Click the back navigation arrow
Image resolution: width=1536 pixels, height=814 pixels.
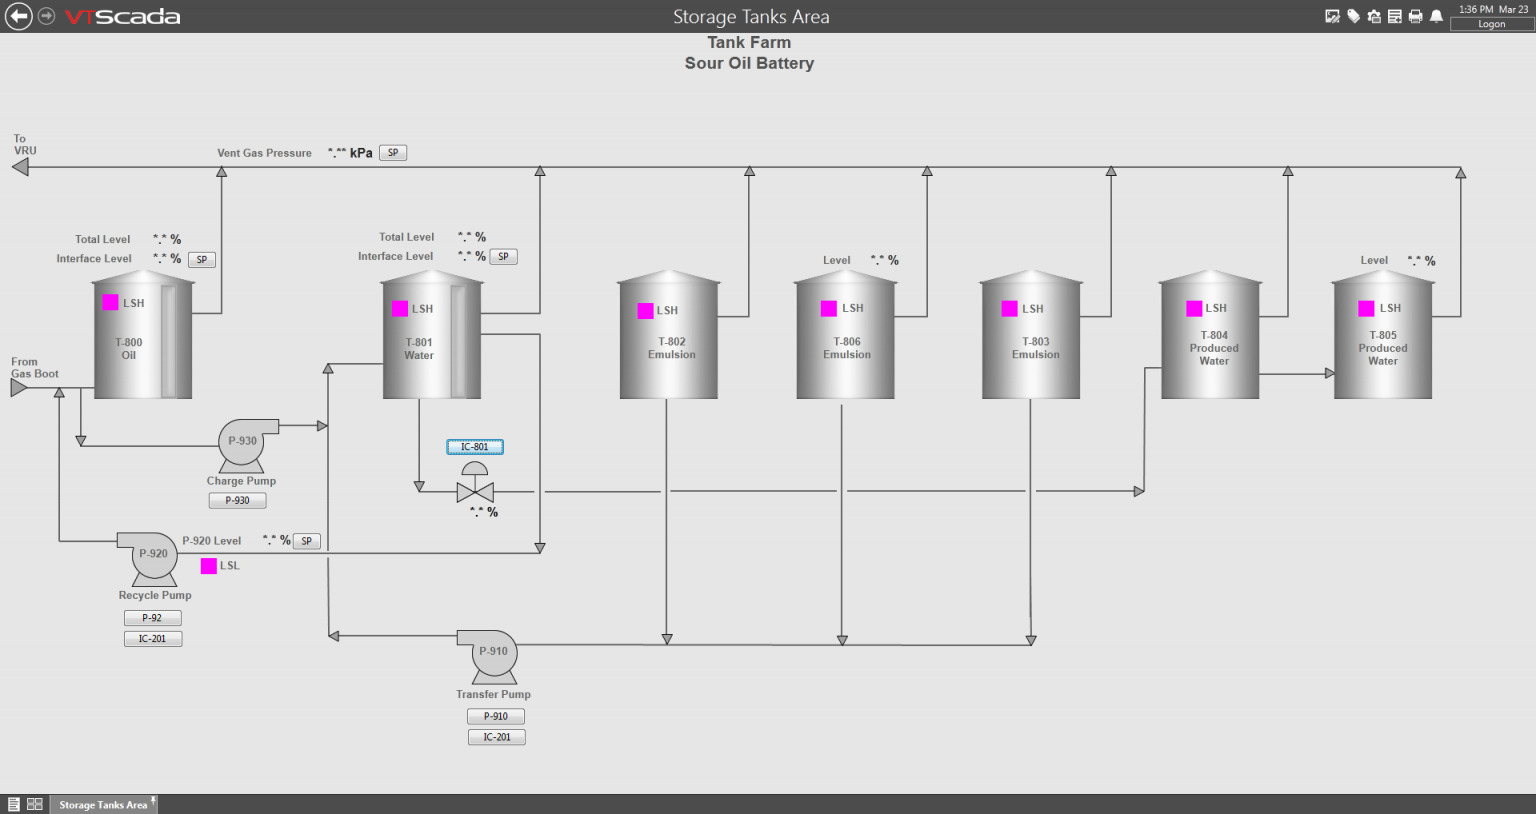click(x=17, y=15)
